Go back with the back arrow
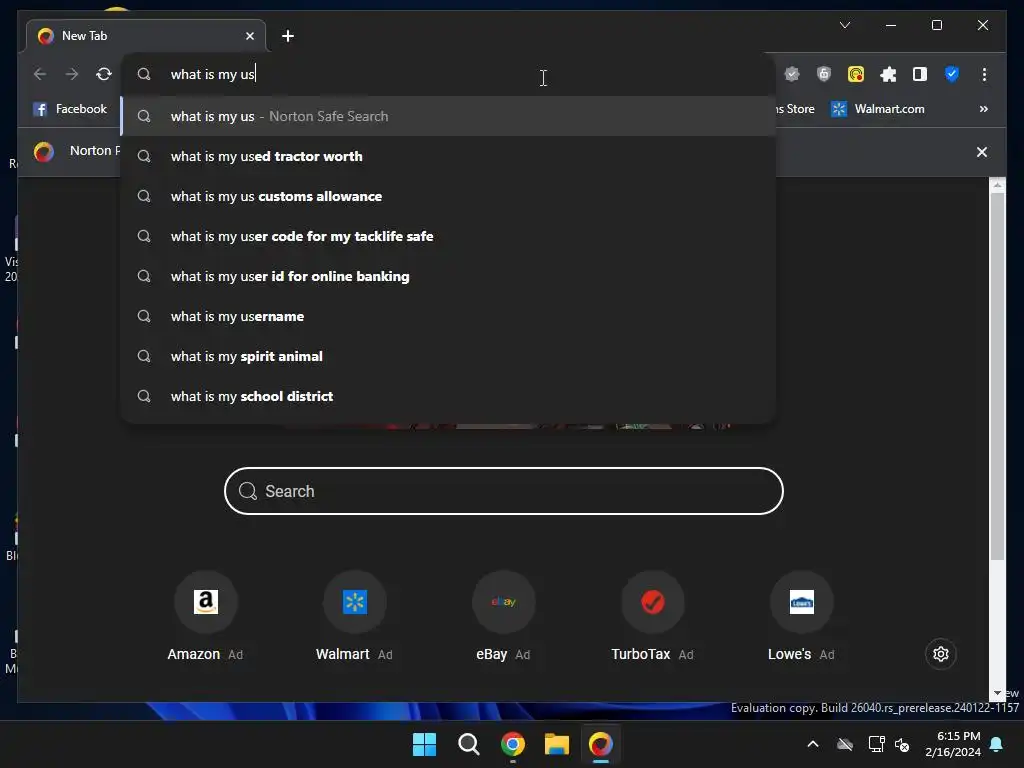Screen dimensions: 1024x768 [40, 74]
